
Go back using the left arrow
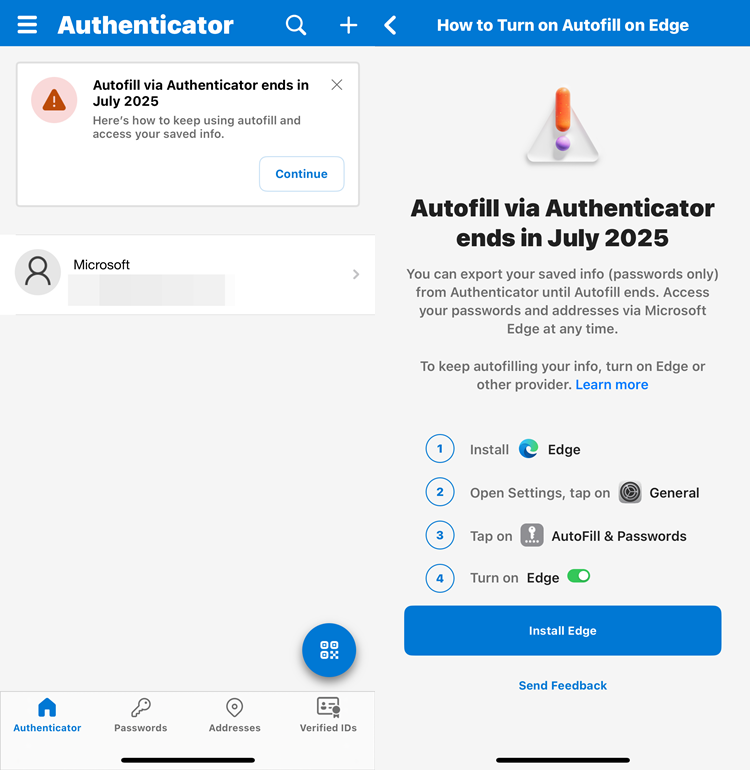(391, 25)
